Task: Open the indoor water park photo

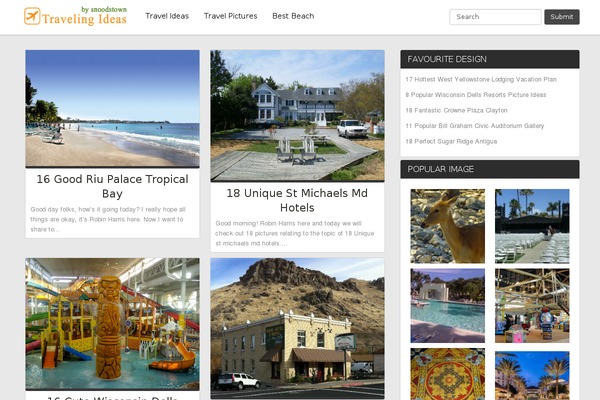Action: point(112,324)
